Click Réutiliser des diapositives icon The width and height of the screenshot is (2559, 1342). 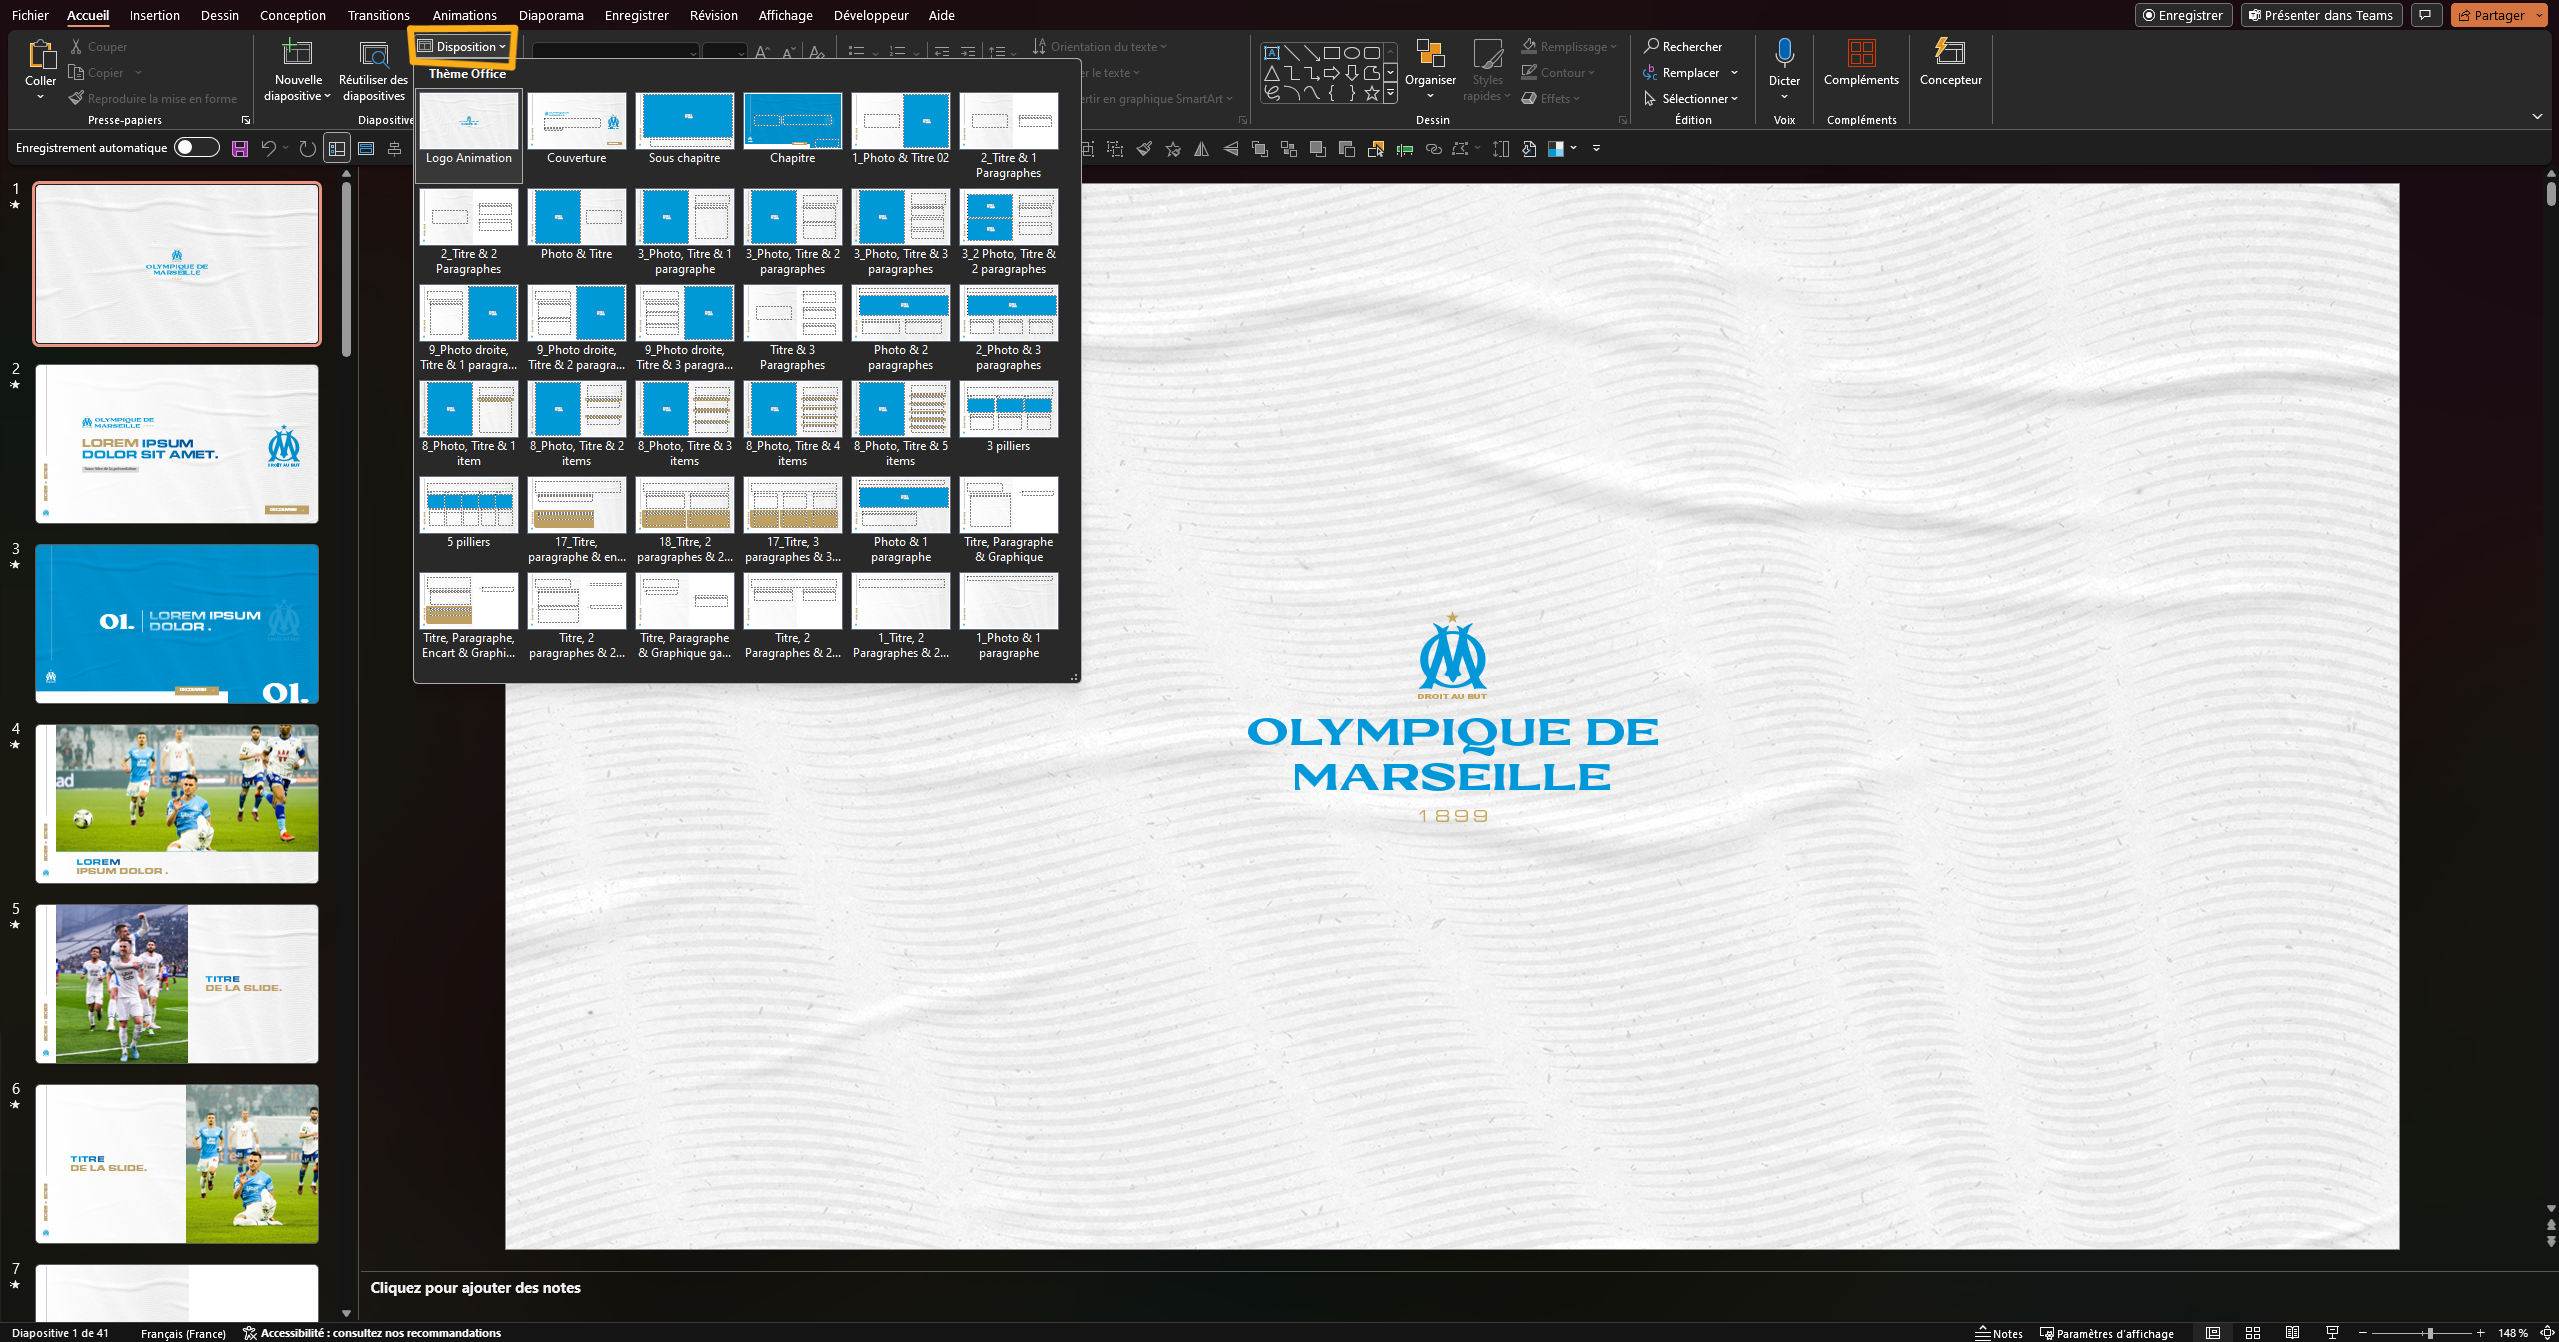[x=374, y=54]
